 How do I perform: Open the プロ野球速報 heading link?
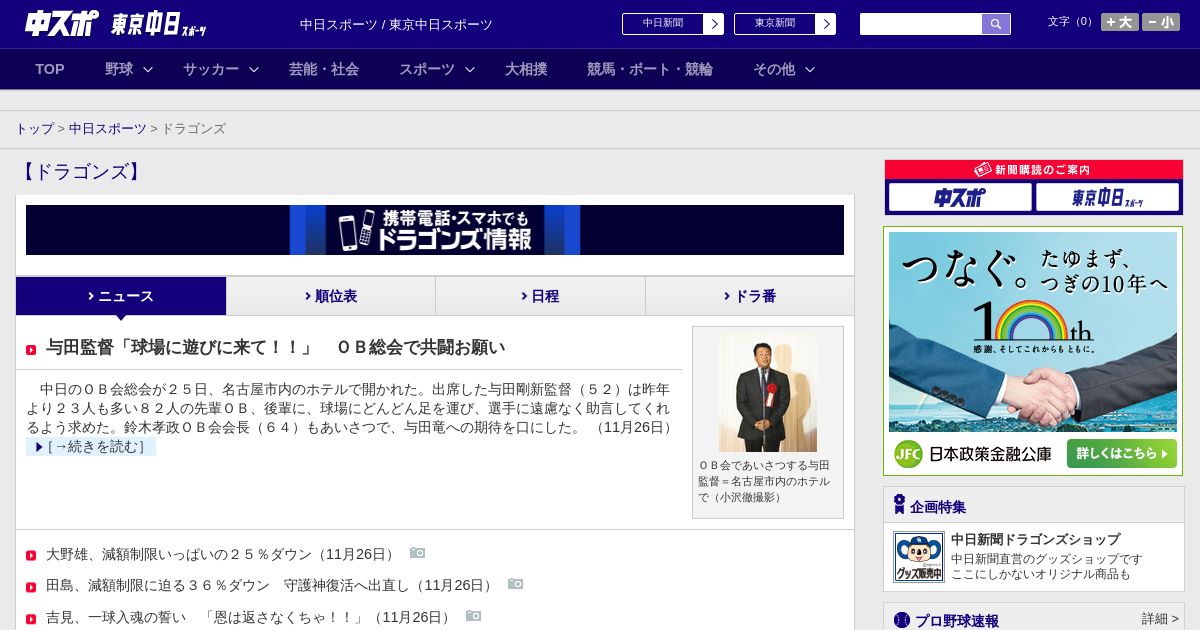(957, 620)
